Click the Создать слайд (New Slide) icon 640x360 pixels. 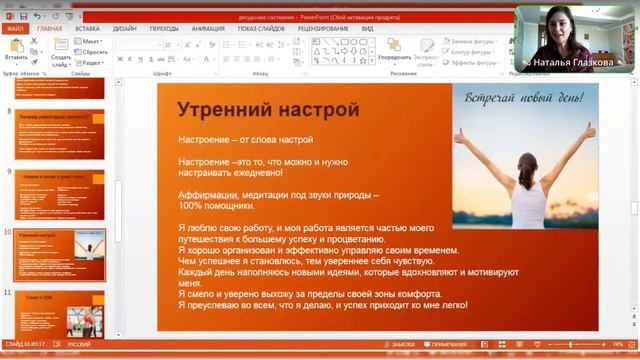click(61, 45)
